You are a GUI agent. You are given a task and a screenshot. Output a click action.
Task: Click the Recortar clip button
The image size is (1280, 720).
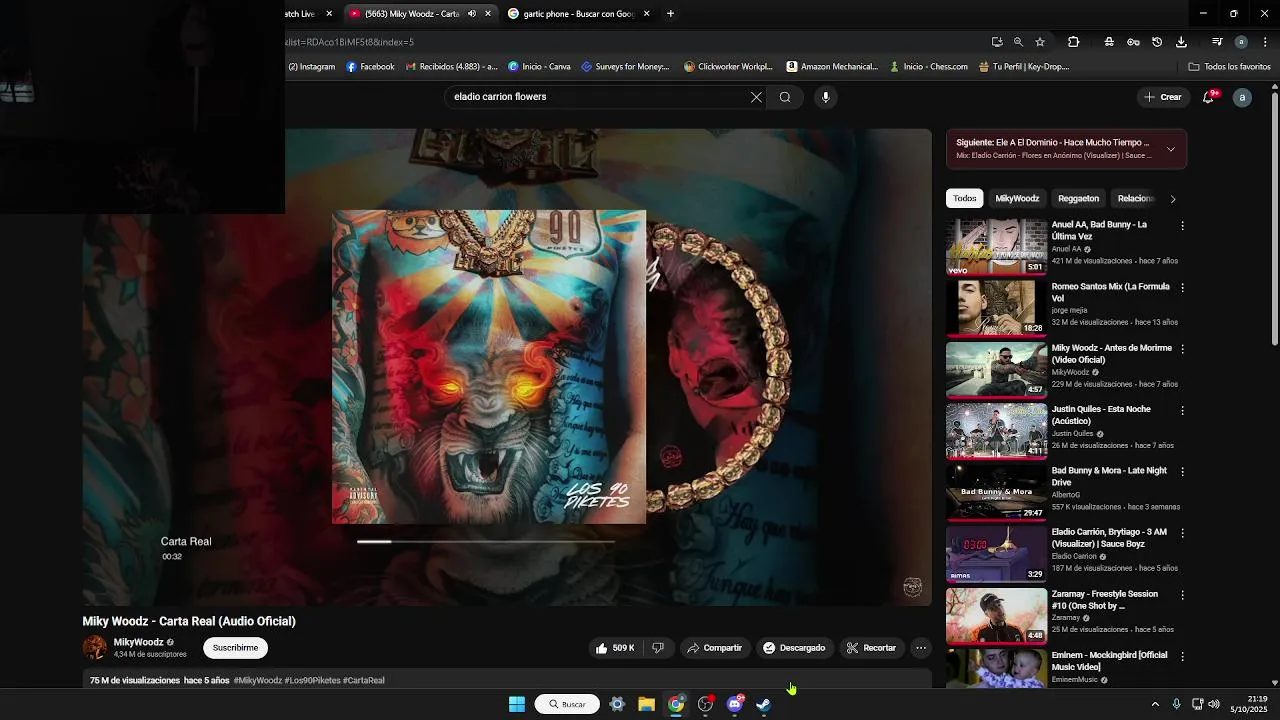(871, 648)
